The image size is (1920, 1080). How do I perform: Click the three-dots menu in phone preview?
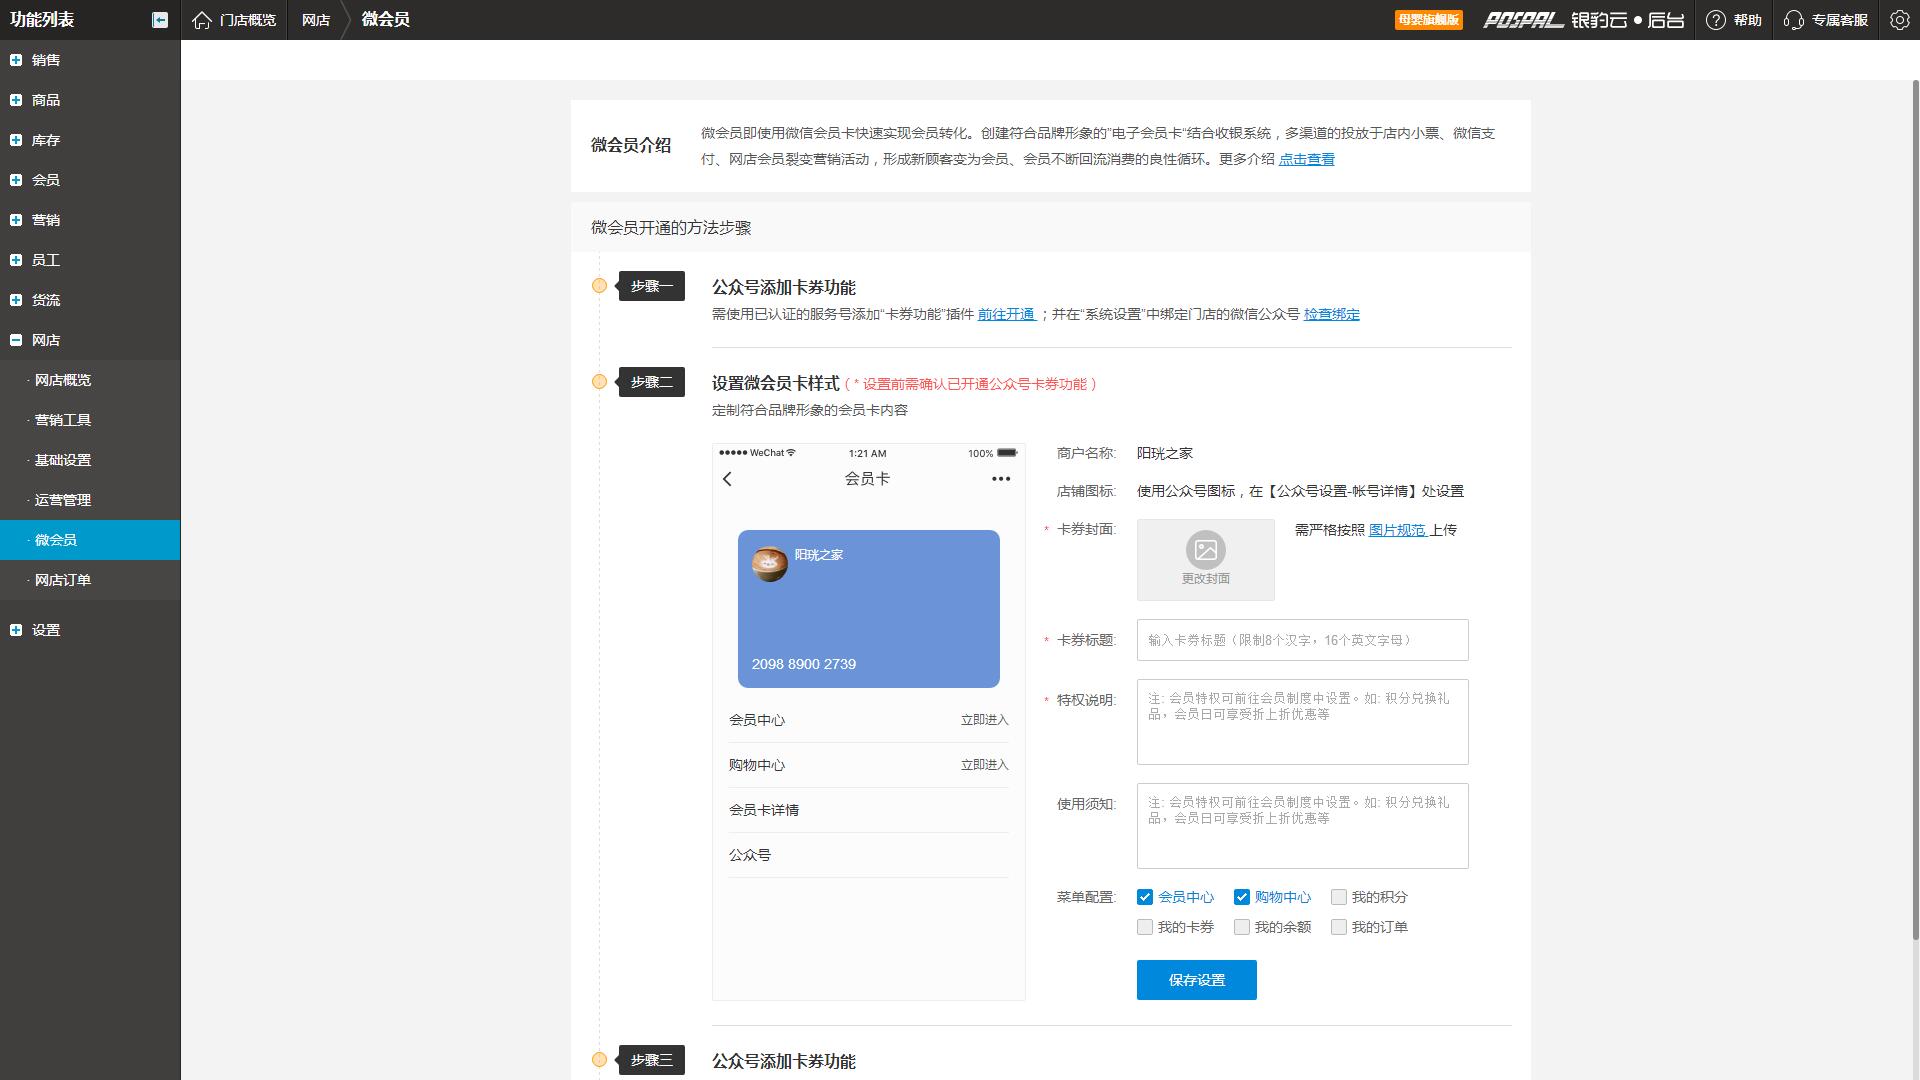[1001, 479]
